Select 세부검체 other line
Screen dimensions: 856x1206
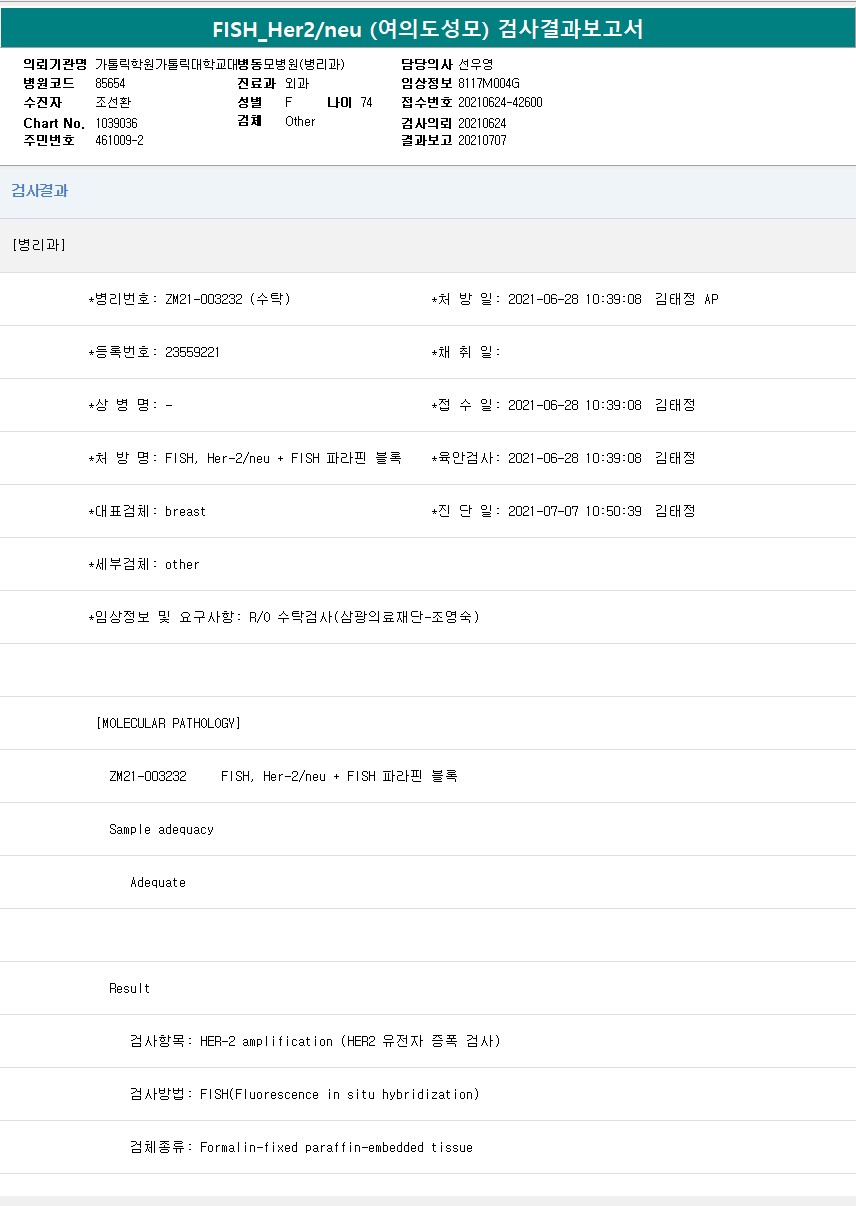coord(144,564)
